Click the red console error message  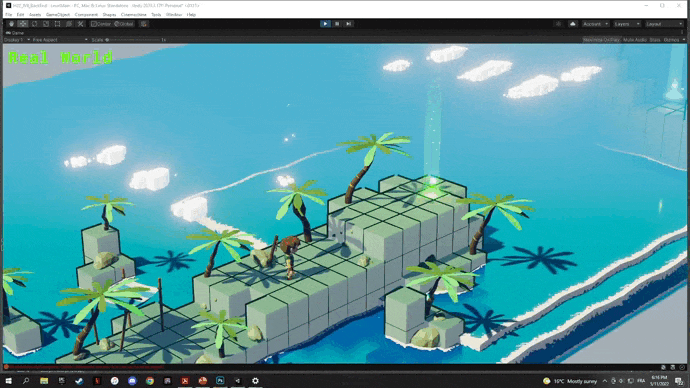point(87,367)
